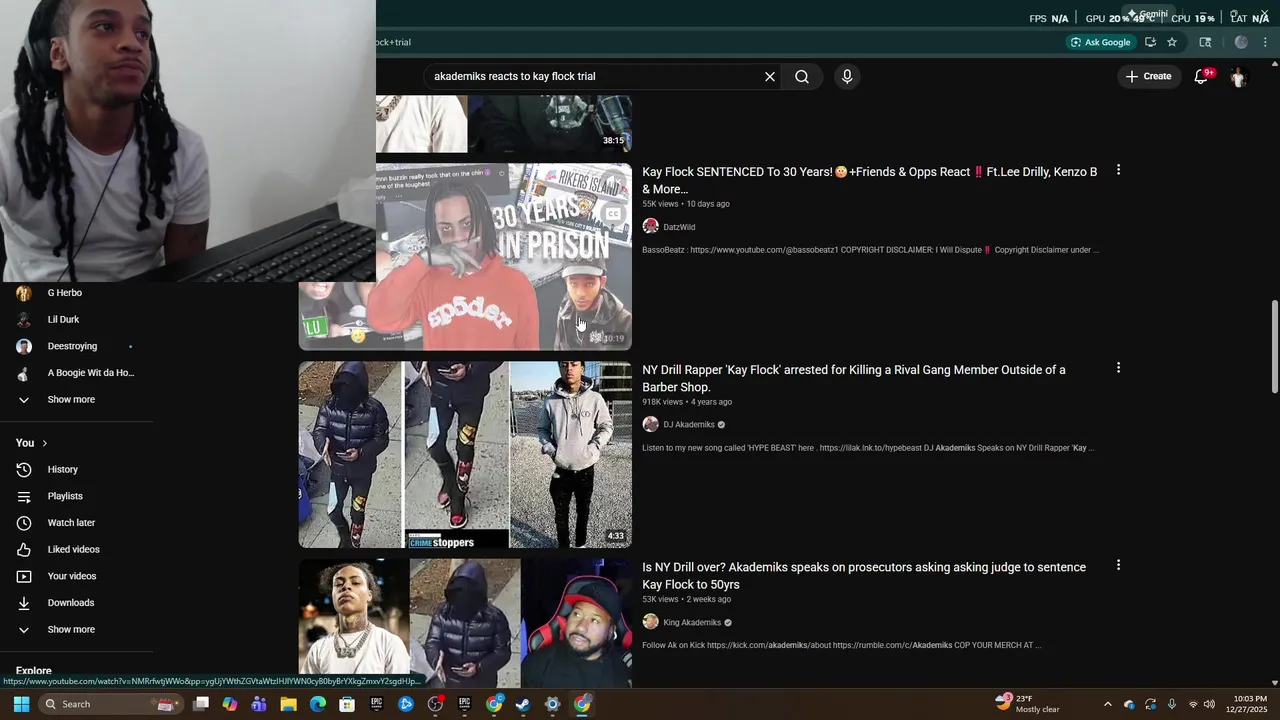Open options for Is NY Drill over video
The height and width of the screenshot is (720, 1280).
click(1118, 565)
